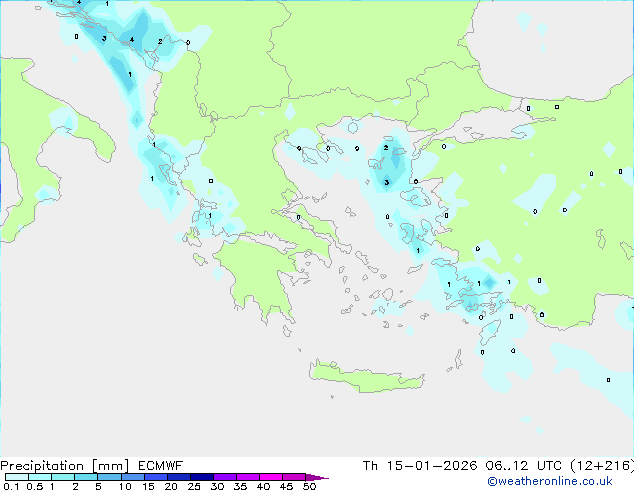Click the Rhodes island outline

pos(490,332)
